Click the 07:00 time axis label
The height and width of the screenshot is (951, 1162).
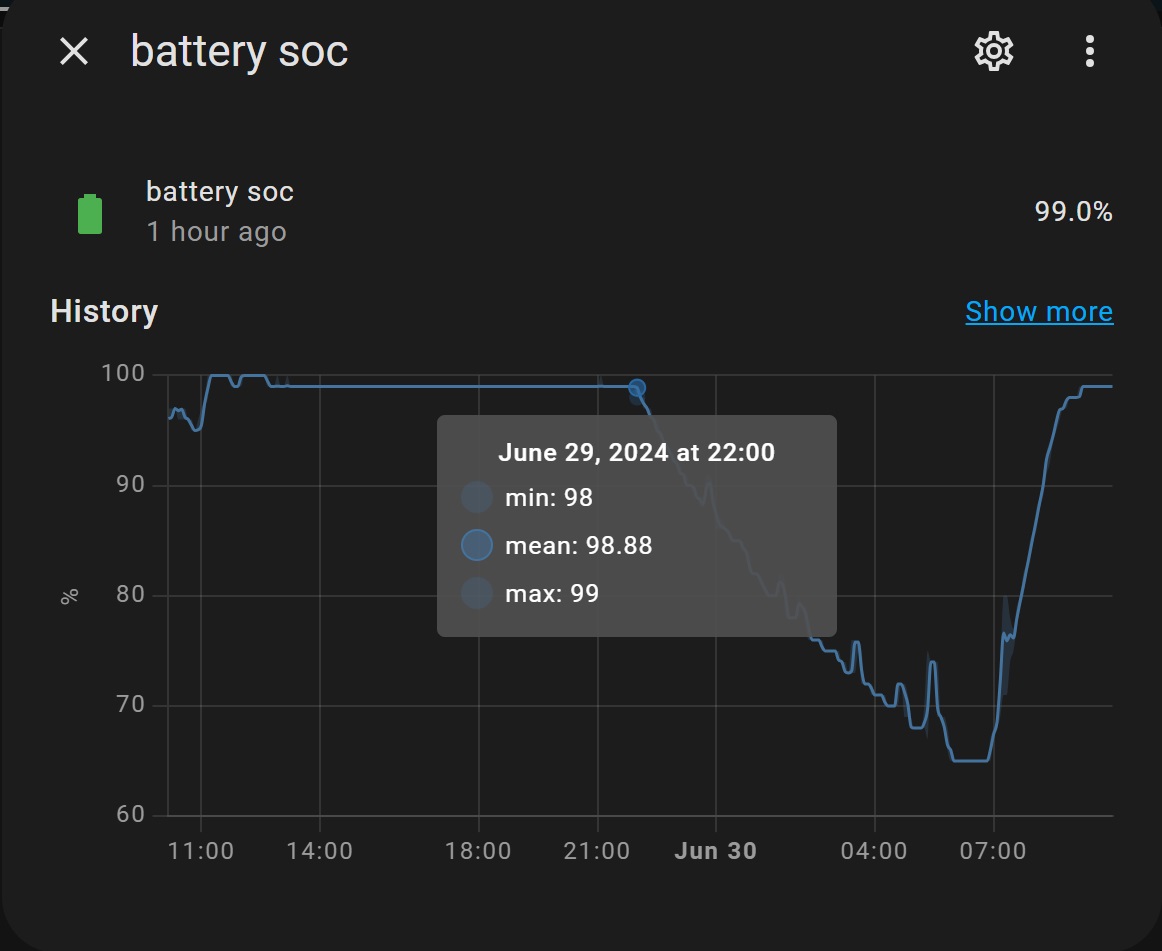[x=993, y=851]
